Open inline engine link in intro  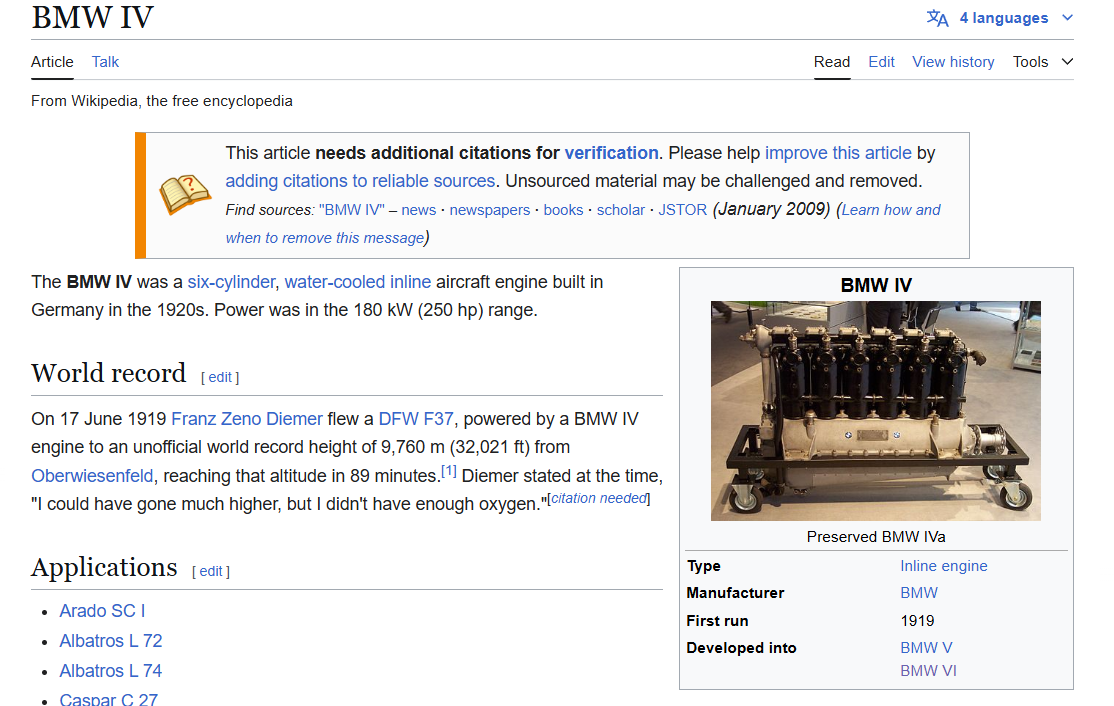coord(410,282)
